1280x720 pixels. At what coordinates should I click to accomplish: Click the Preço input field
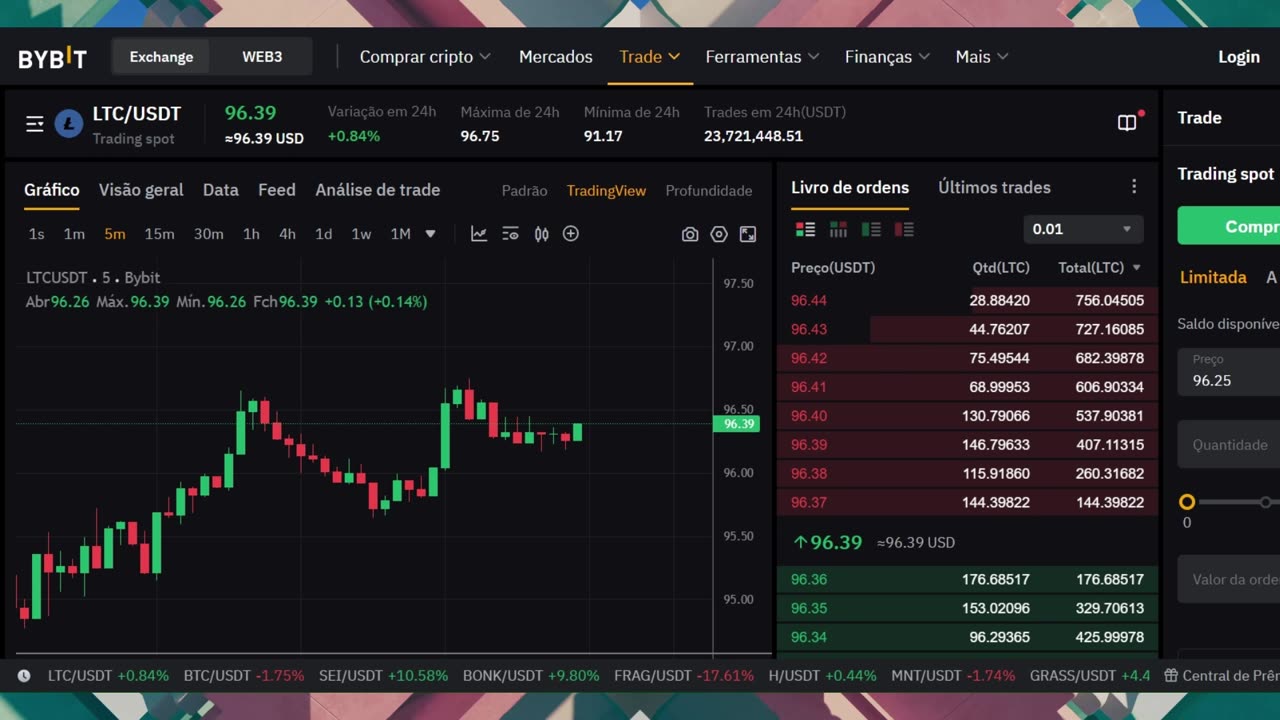(x=1229, y=372)
